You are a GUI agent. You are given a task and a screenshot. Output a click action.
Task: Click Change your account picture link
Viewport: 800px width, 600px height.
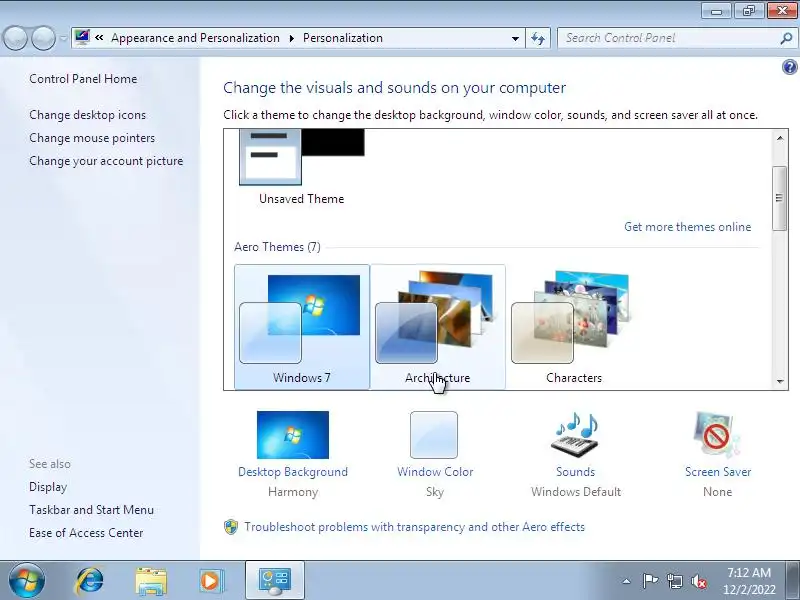tap(106, 161)
